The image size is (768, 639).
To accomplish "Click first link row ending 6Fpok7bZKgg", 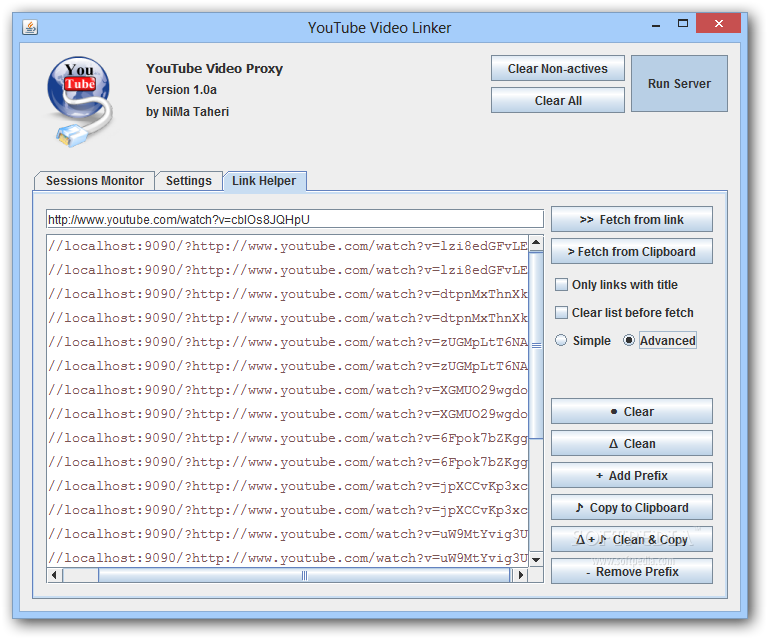I will (288, 438).
